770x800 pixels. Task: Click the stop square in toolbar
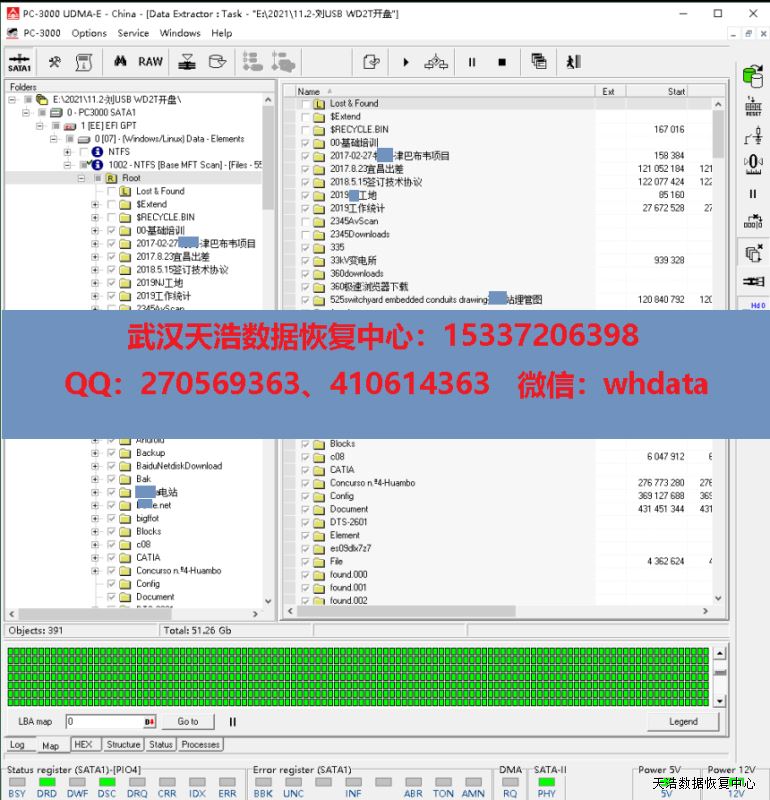click(502, 62)
